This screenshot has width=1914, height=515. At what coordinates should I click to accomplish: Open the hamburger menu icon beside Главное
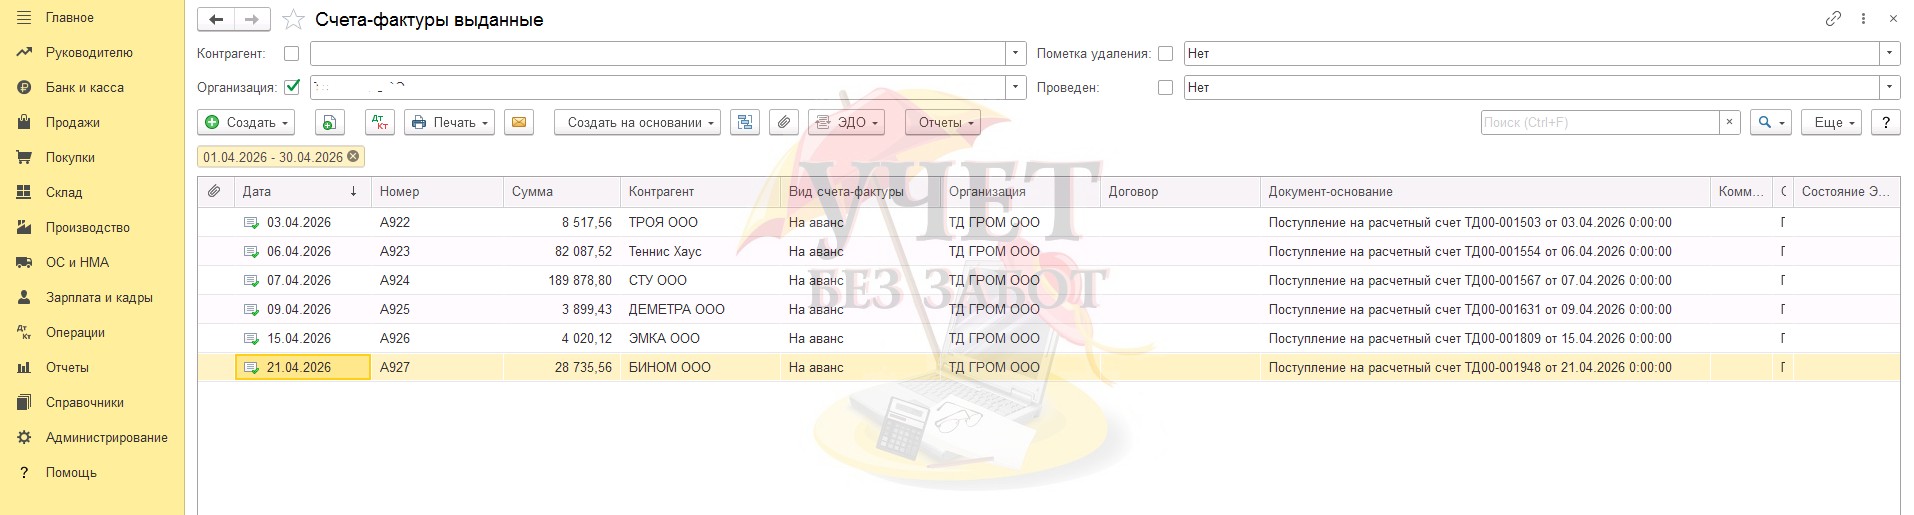24,18
